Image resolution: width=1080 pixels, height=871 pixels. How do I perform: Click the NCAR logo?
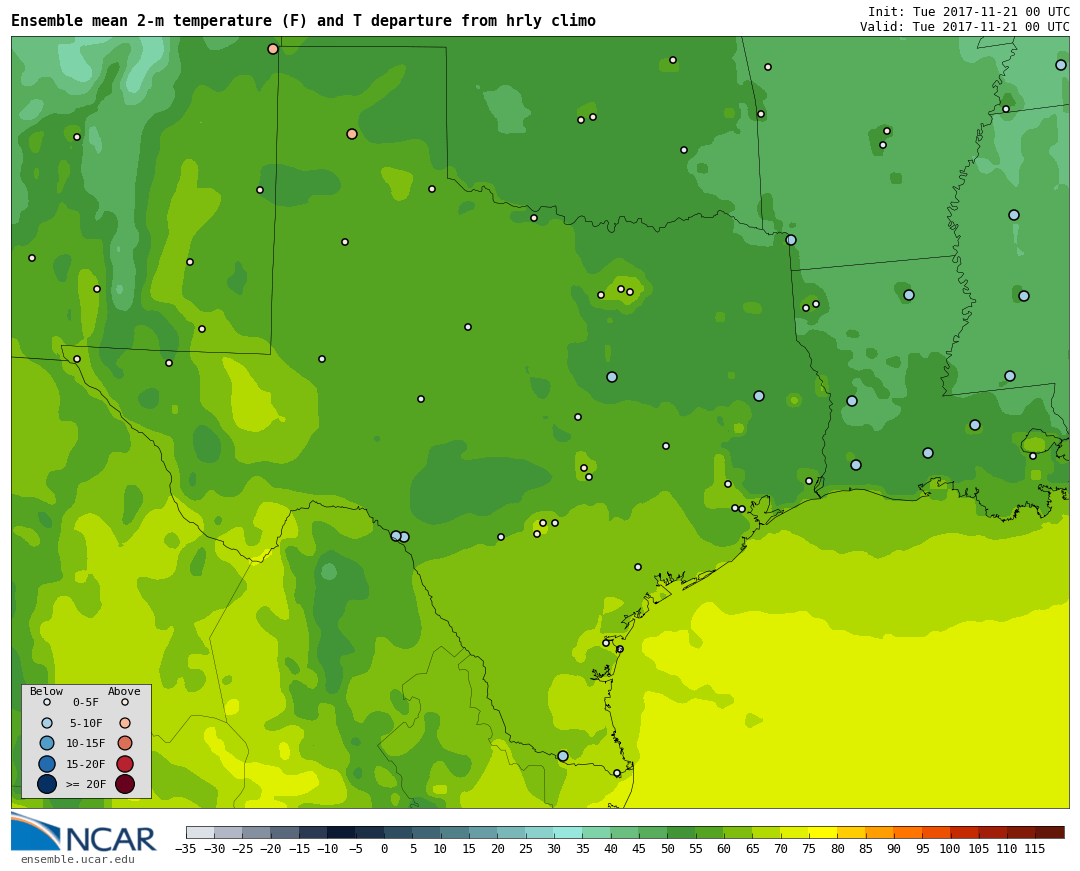[83, 833]
